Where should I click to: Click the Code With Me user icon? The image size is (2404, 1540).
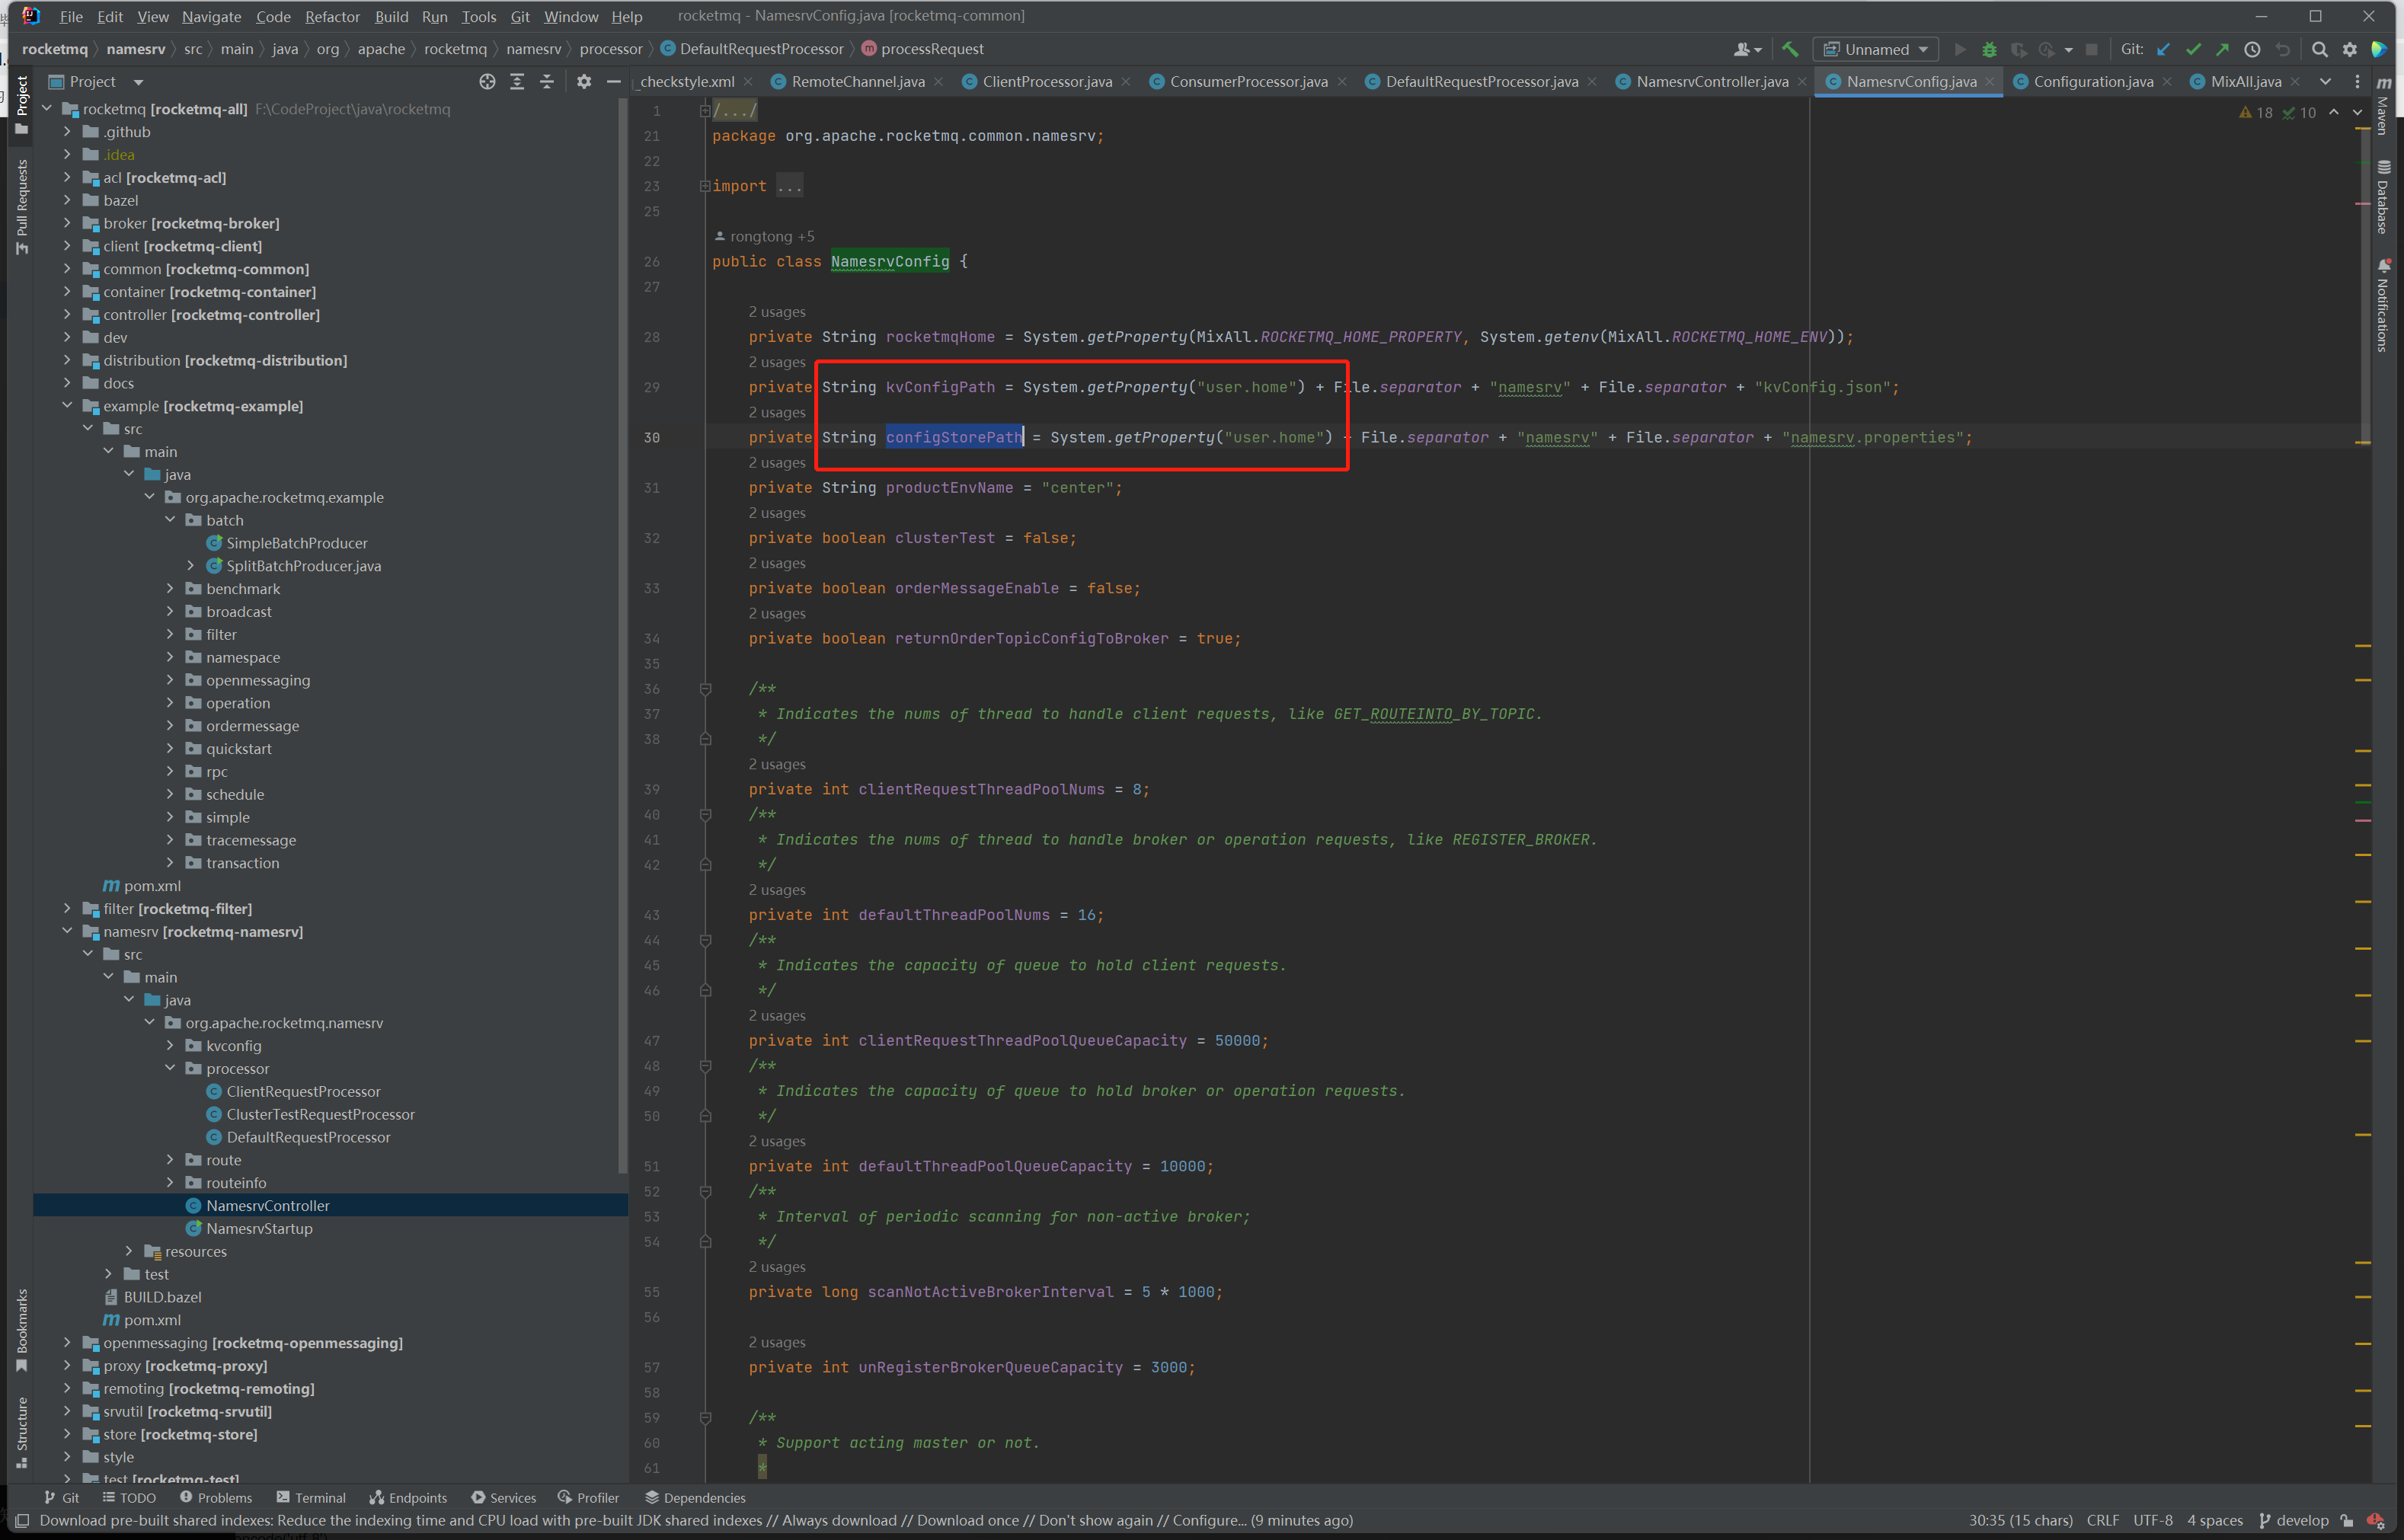[1747, 49]
